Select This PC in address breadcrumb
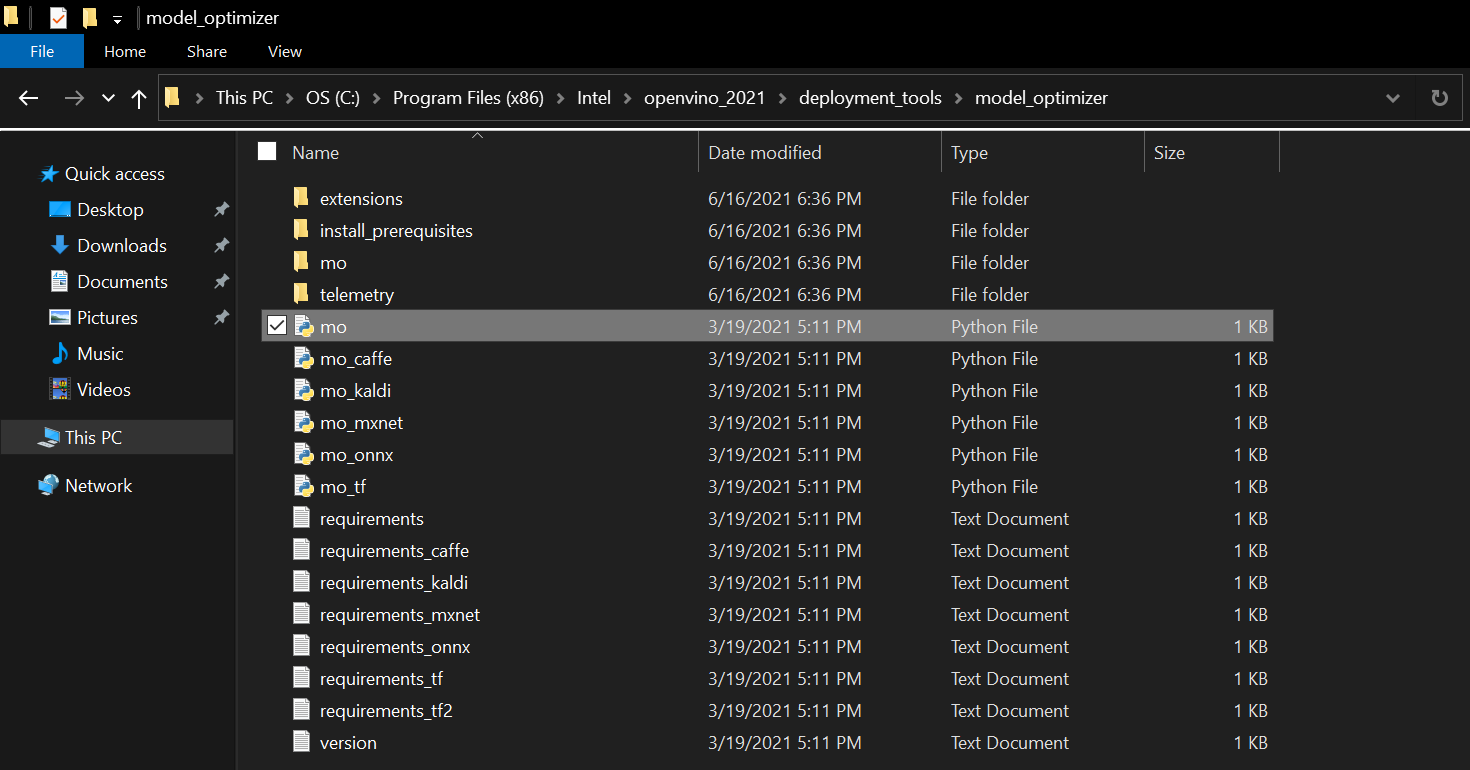 [x=244, y=98]
